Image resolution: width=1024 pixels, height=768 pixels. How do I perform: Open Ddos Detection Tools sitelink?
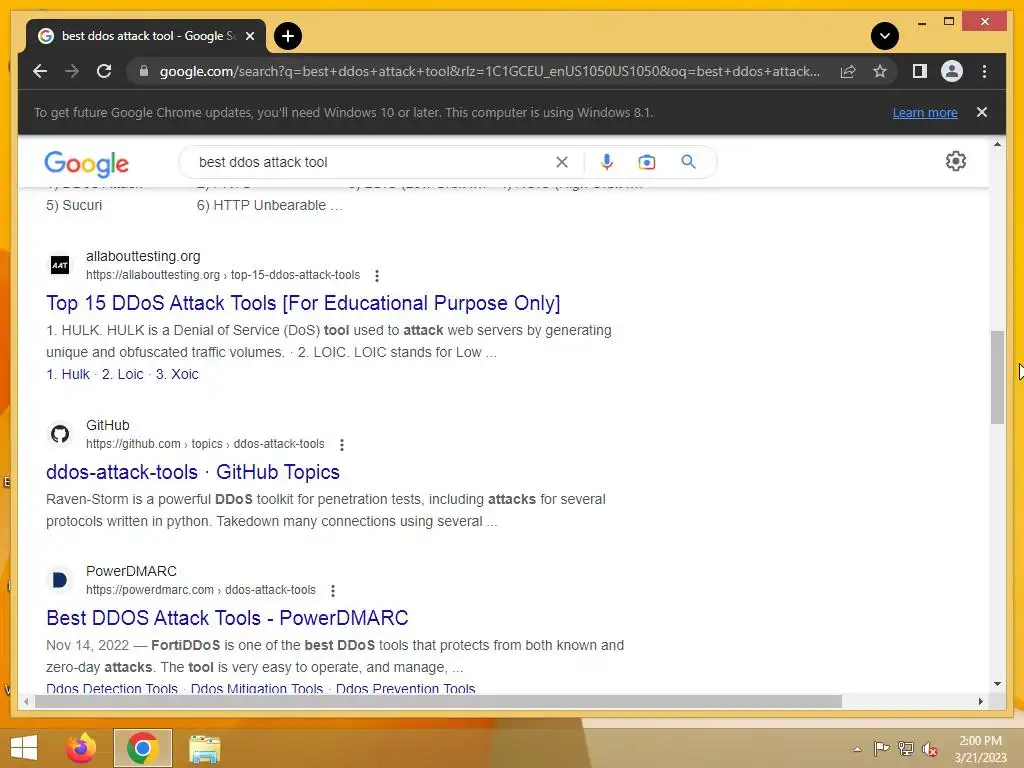click(x=112, y=688)
